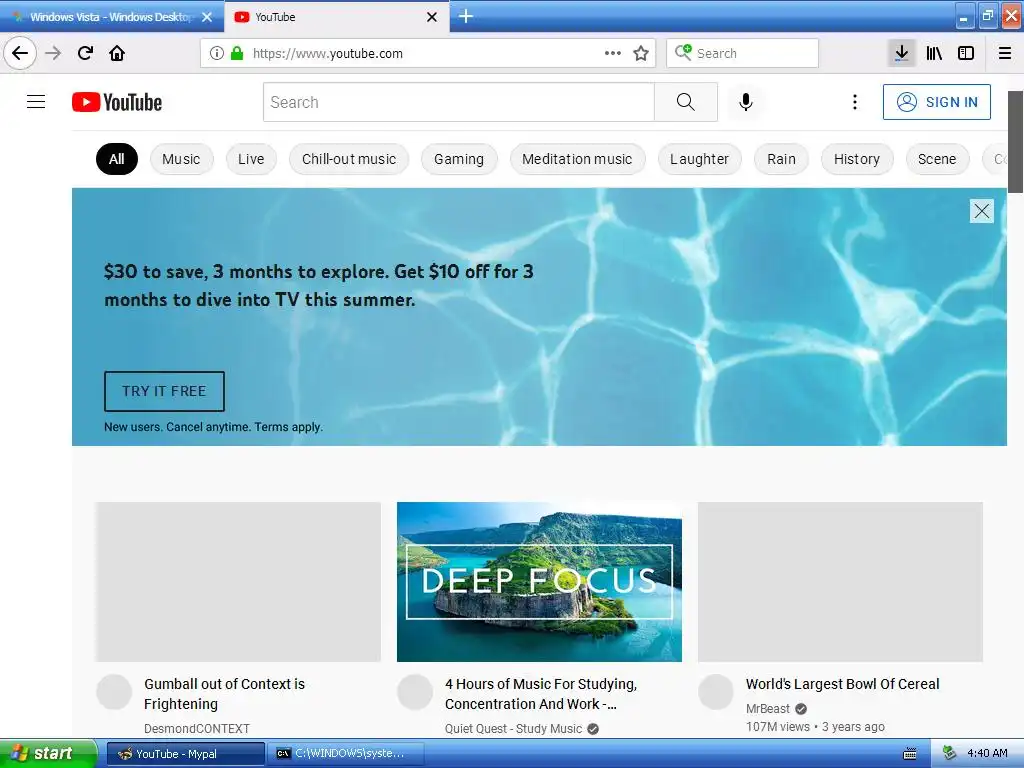The width and height of the screenshot is (1024, 768).
Task: Click the green secure padlock icon
Action: (237, 53)
